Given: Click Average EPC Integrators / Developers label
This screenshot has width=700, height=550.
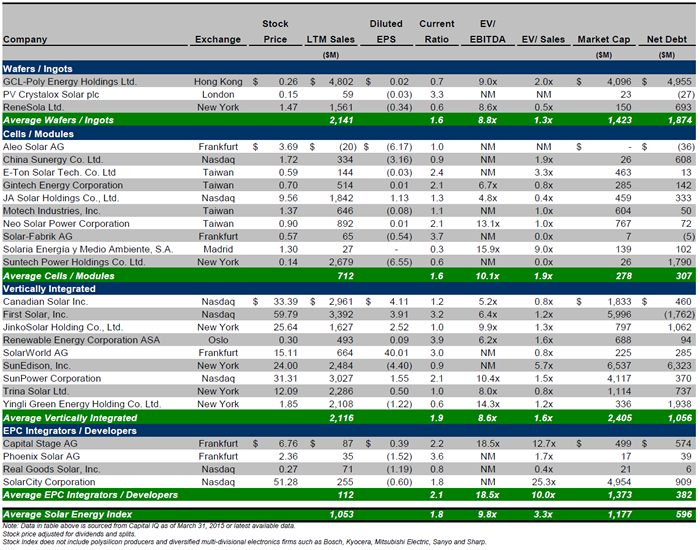Looking at the screenshot, I should point(90,495).
